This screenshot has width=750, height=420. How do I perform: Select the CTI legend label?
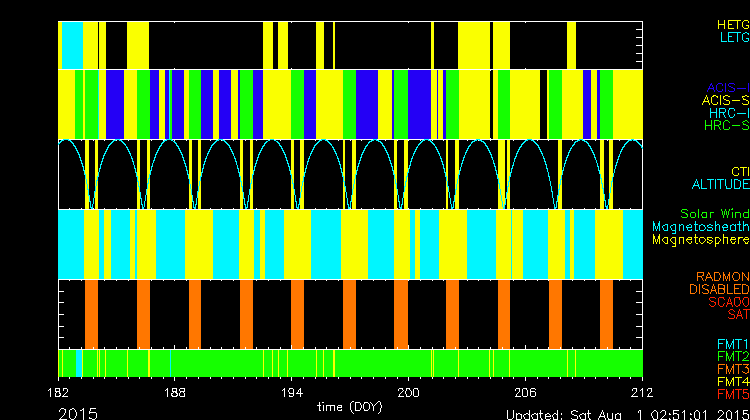(x=739, y=172)
